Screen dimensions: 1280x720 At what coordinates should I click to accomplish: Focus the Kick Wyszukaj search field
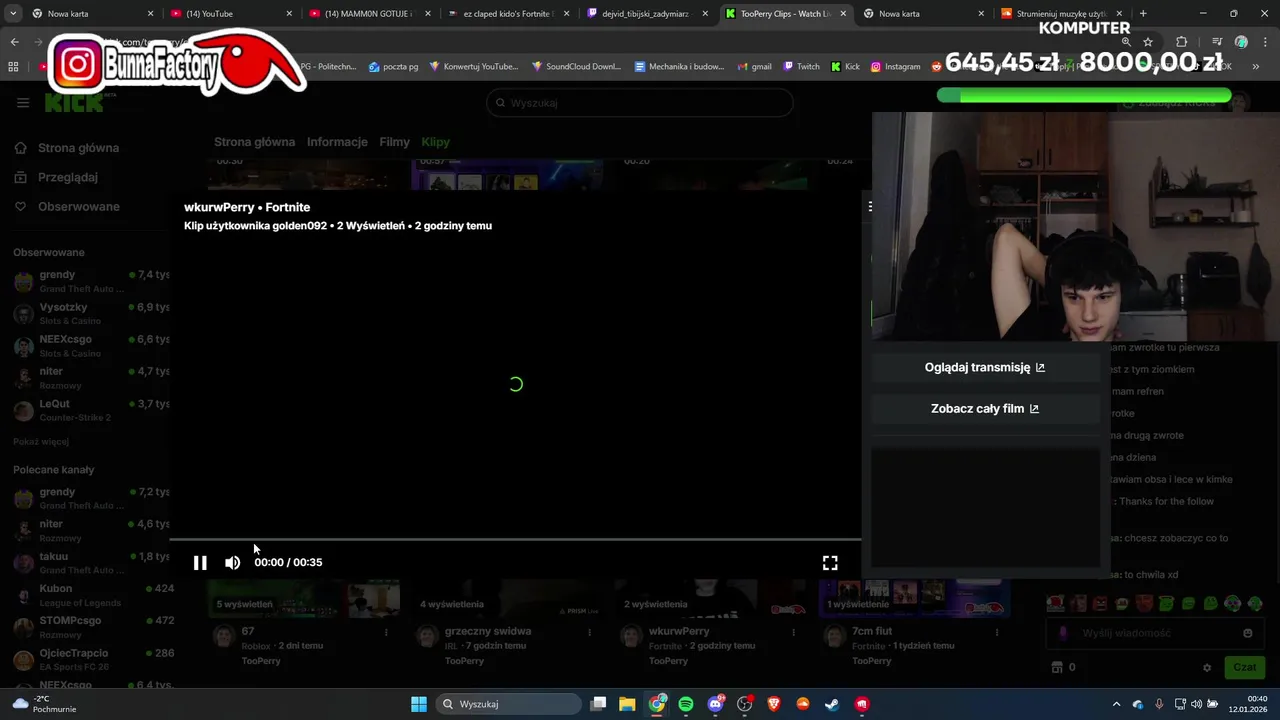(640, 103)
